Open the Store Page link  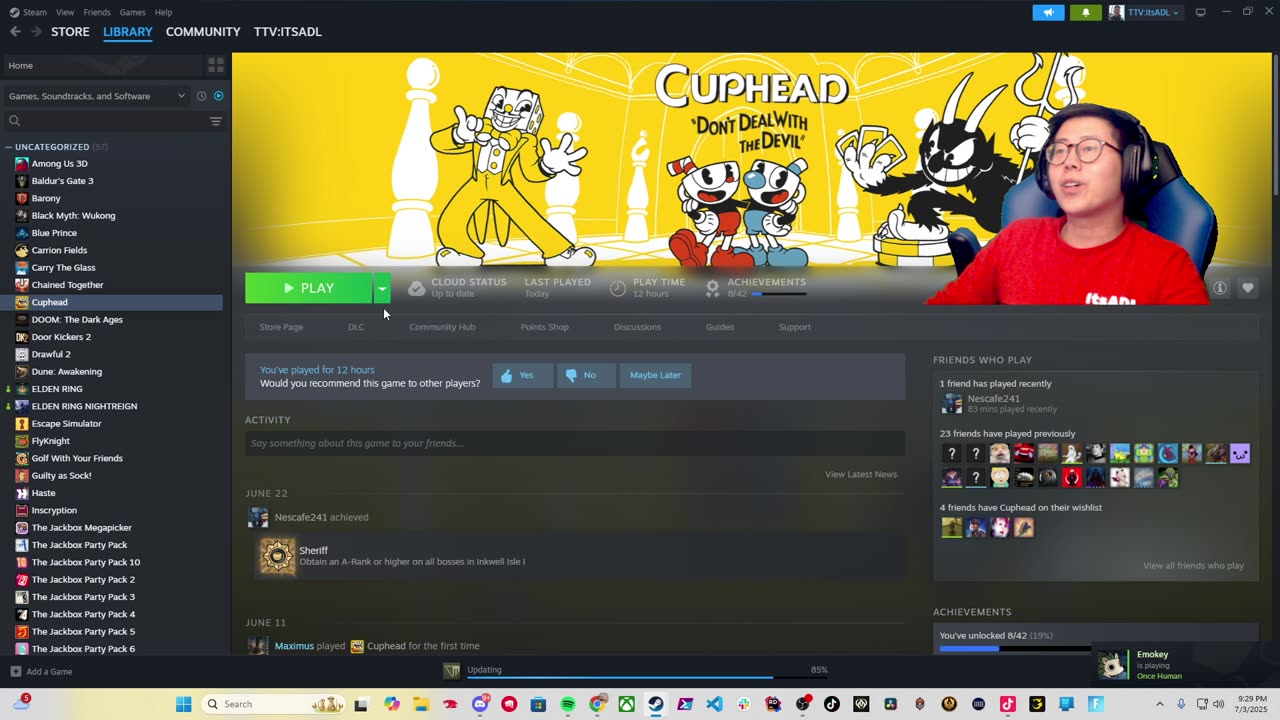[x=281, y=327]
